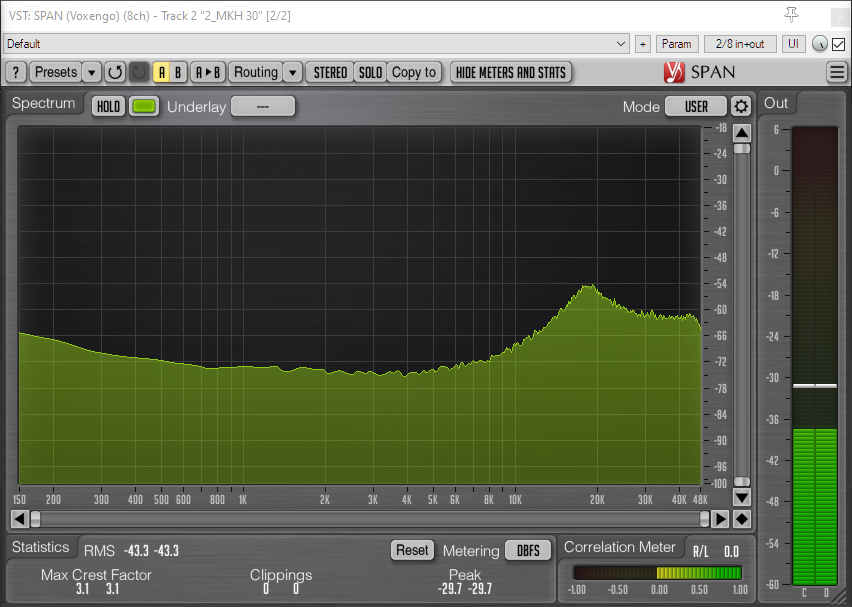Click the diamond zoom reset icon

(742, 519)
